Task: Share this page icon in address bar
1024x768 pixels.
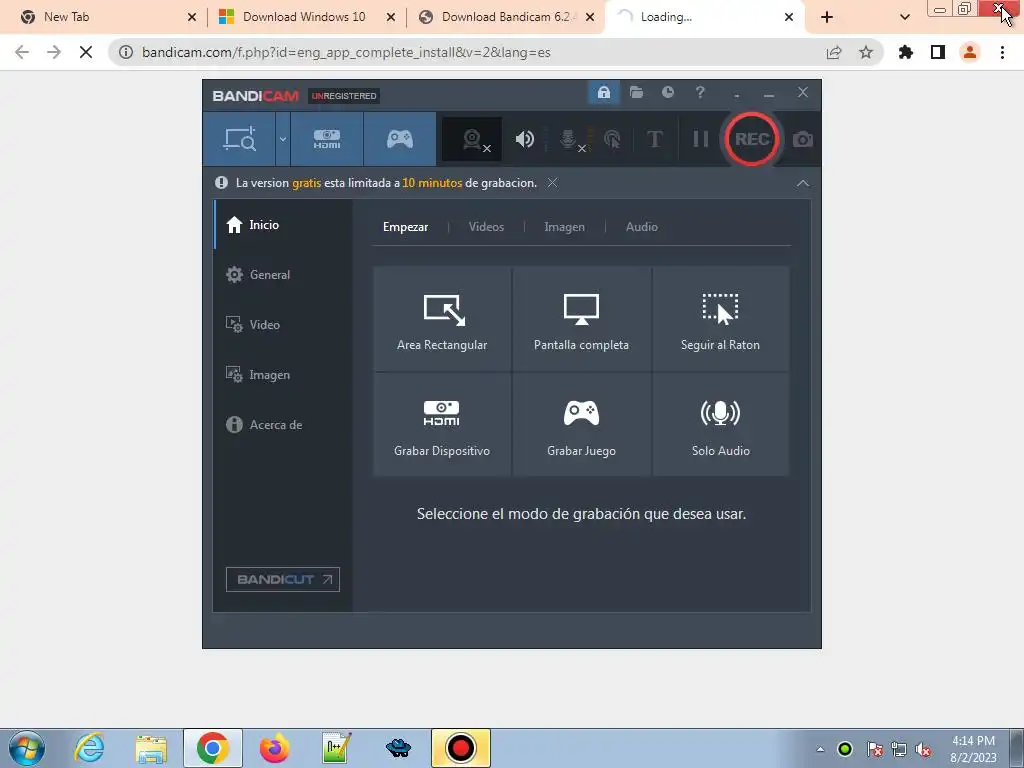Action: click(834, 52)
